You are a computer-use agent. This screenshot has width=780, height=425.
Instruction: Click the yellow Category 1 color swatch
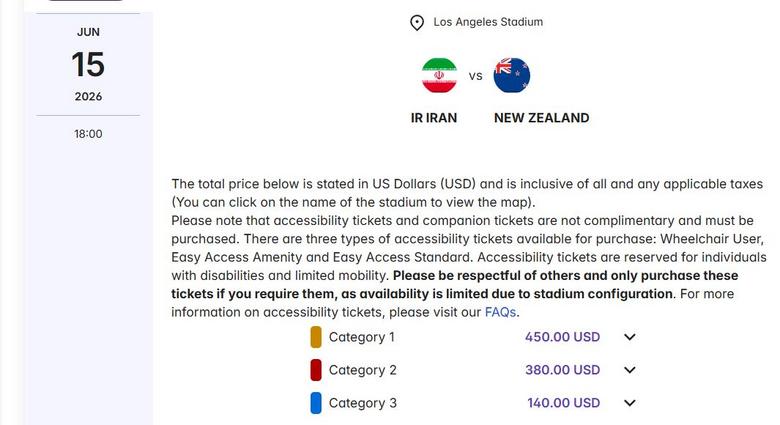coord(316,337)
